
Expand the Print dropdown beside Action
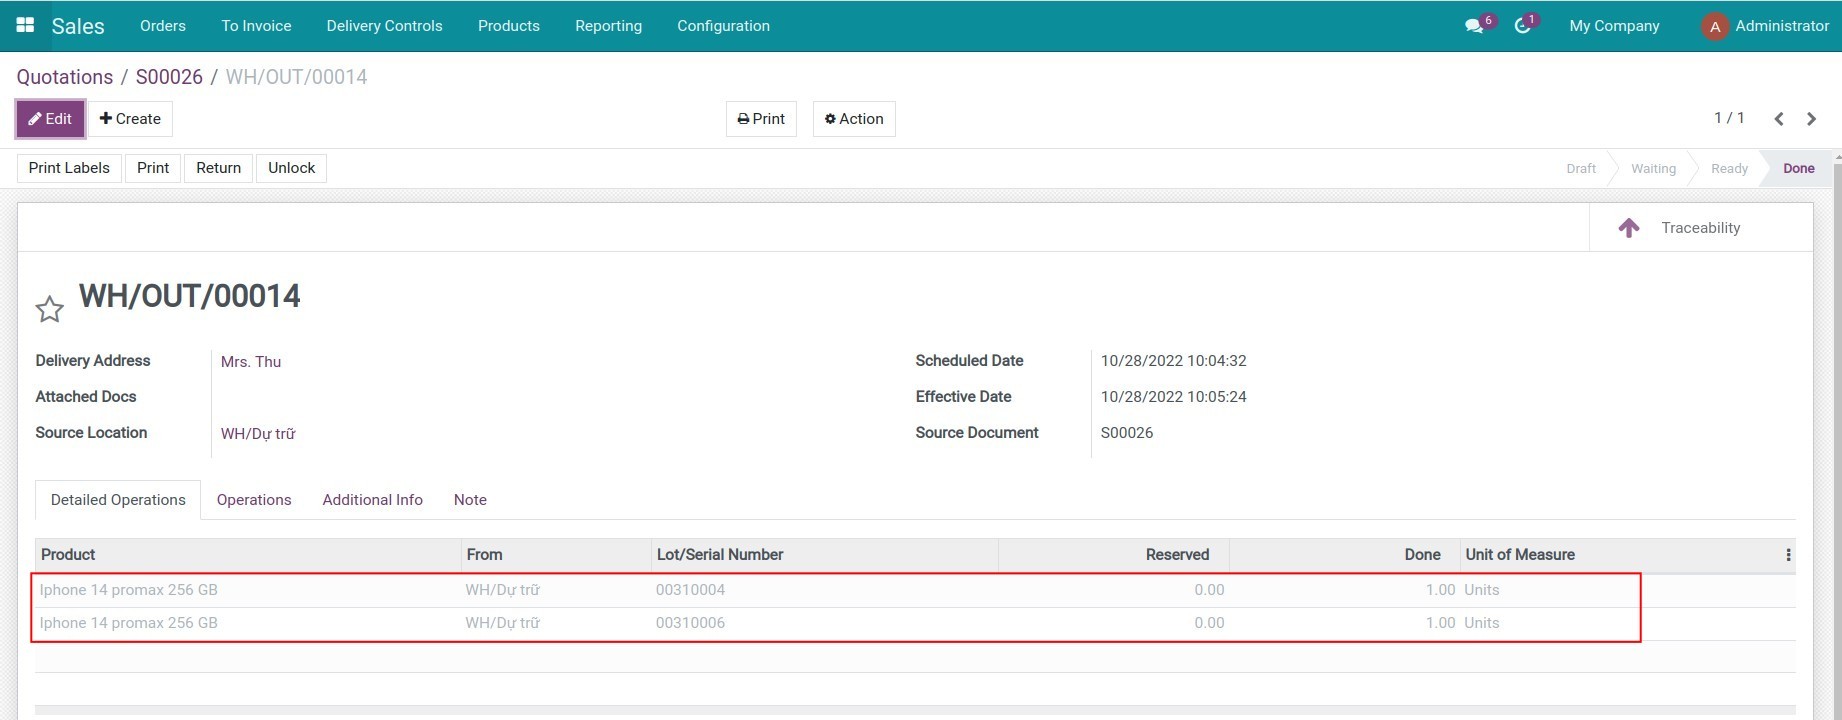click(x=761, y=119)
